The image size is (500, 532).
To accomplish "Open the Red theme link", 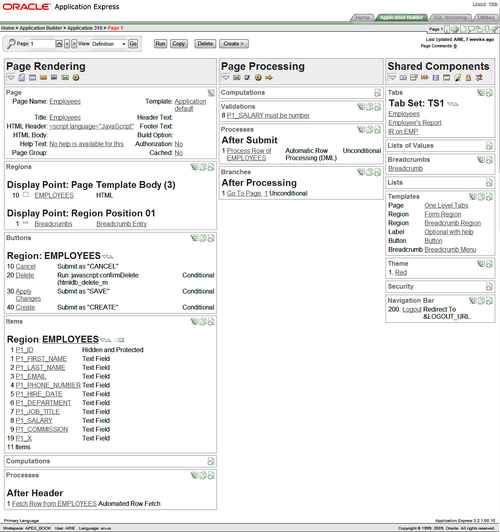I will (401, 273).
